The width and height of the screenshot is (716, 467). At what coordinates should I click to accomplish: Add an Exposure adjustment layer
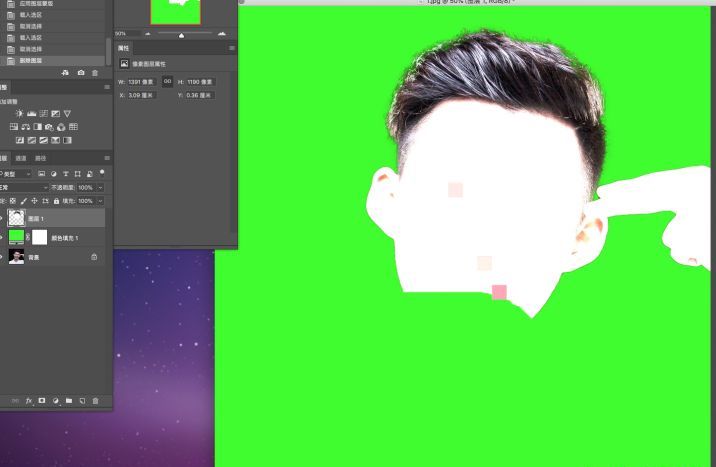tap(55, 113)
